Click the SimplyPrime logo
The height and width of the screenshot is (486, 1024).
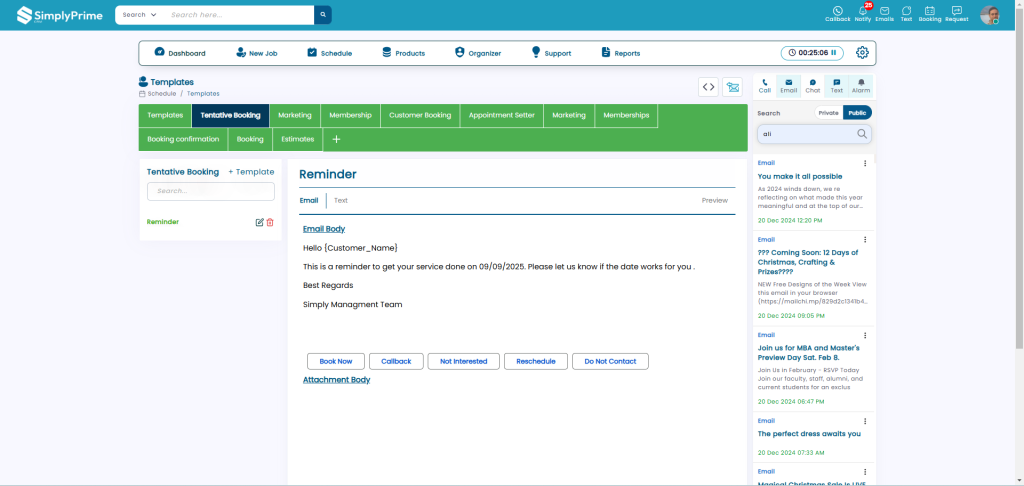[59, 15]
